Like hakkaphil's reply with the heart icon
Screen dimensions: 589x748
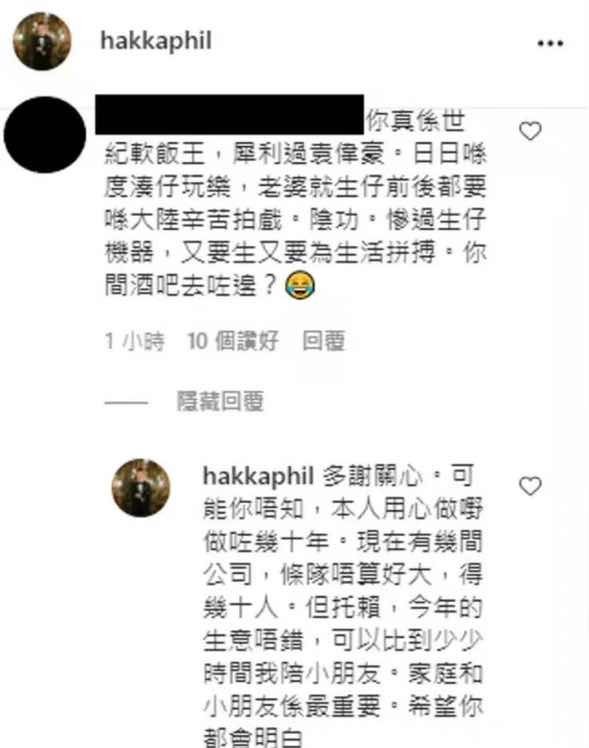coord(530,486)
